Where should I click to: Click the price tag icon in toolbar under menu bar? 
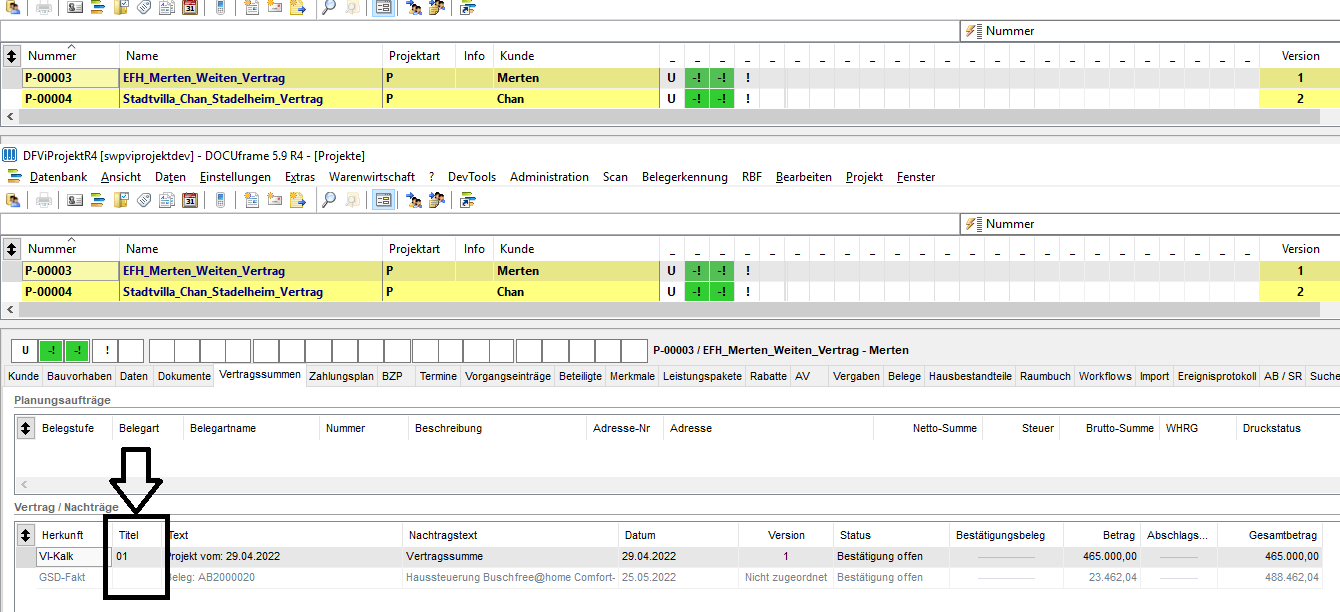point(144,200)
